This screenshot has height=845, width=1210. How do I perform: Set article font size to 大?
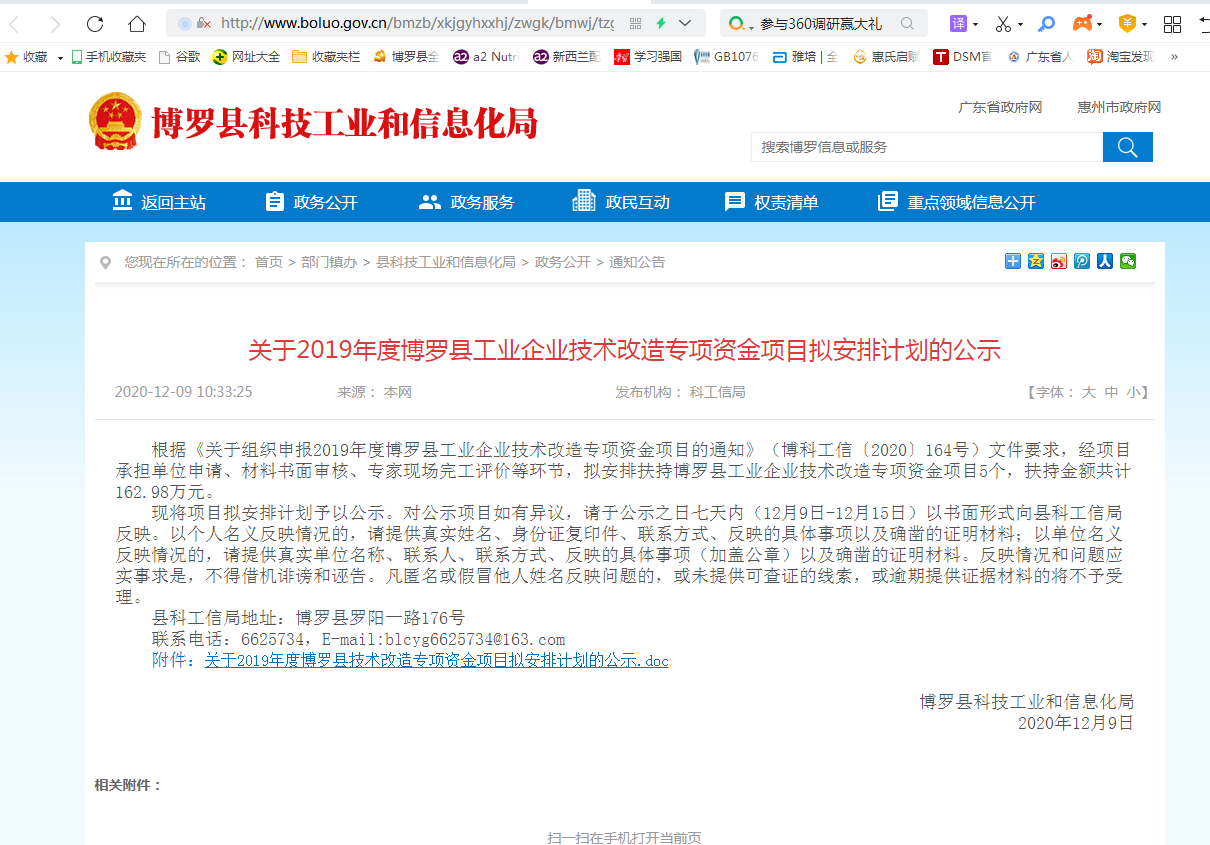point(1088,392)
